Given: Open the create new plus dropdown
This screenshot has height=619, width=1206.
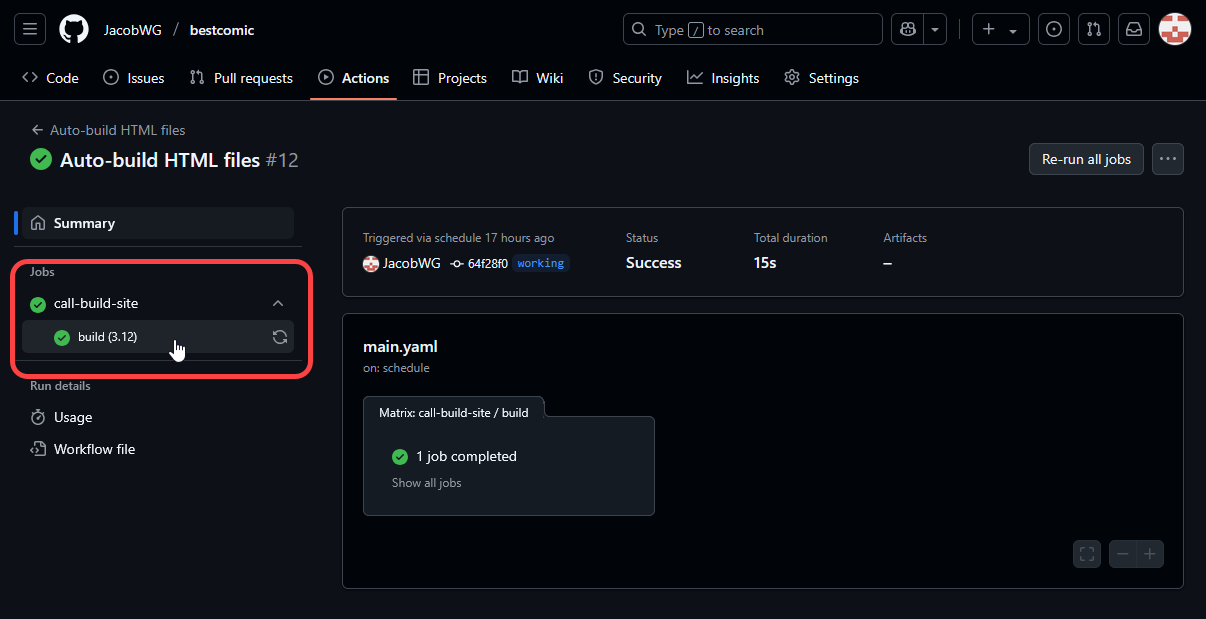Looking at the screenshot, I should click(1000, 30).
